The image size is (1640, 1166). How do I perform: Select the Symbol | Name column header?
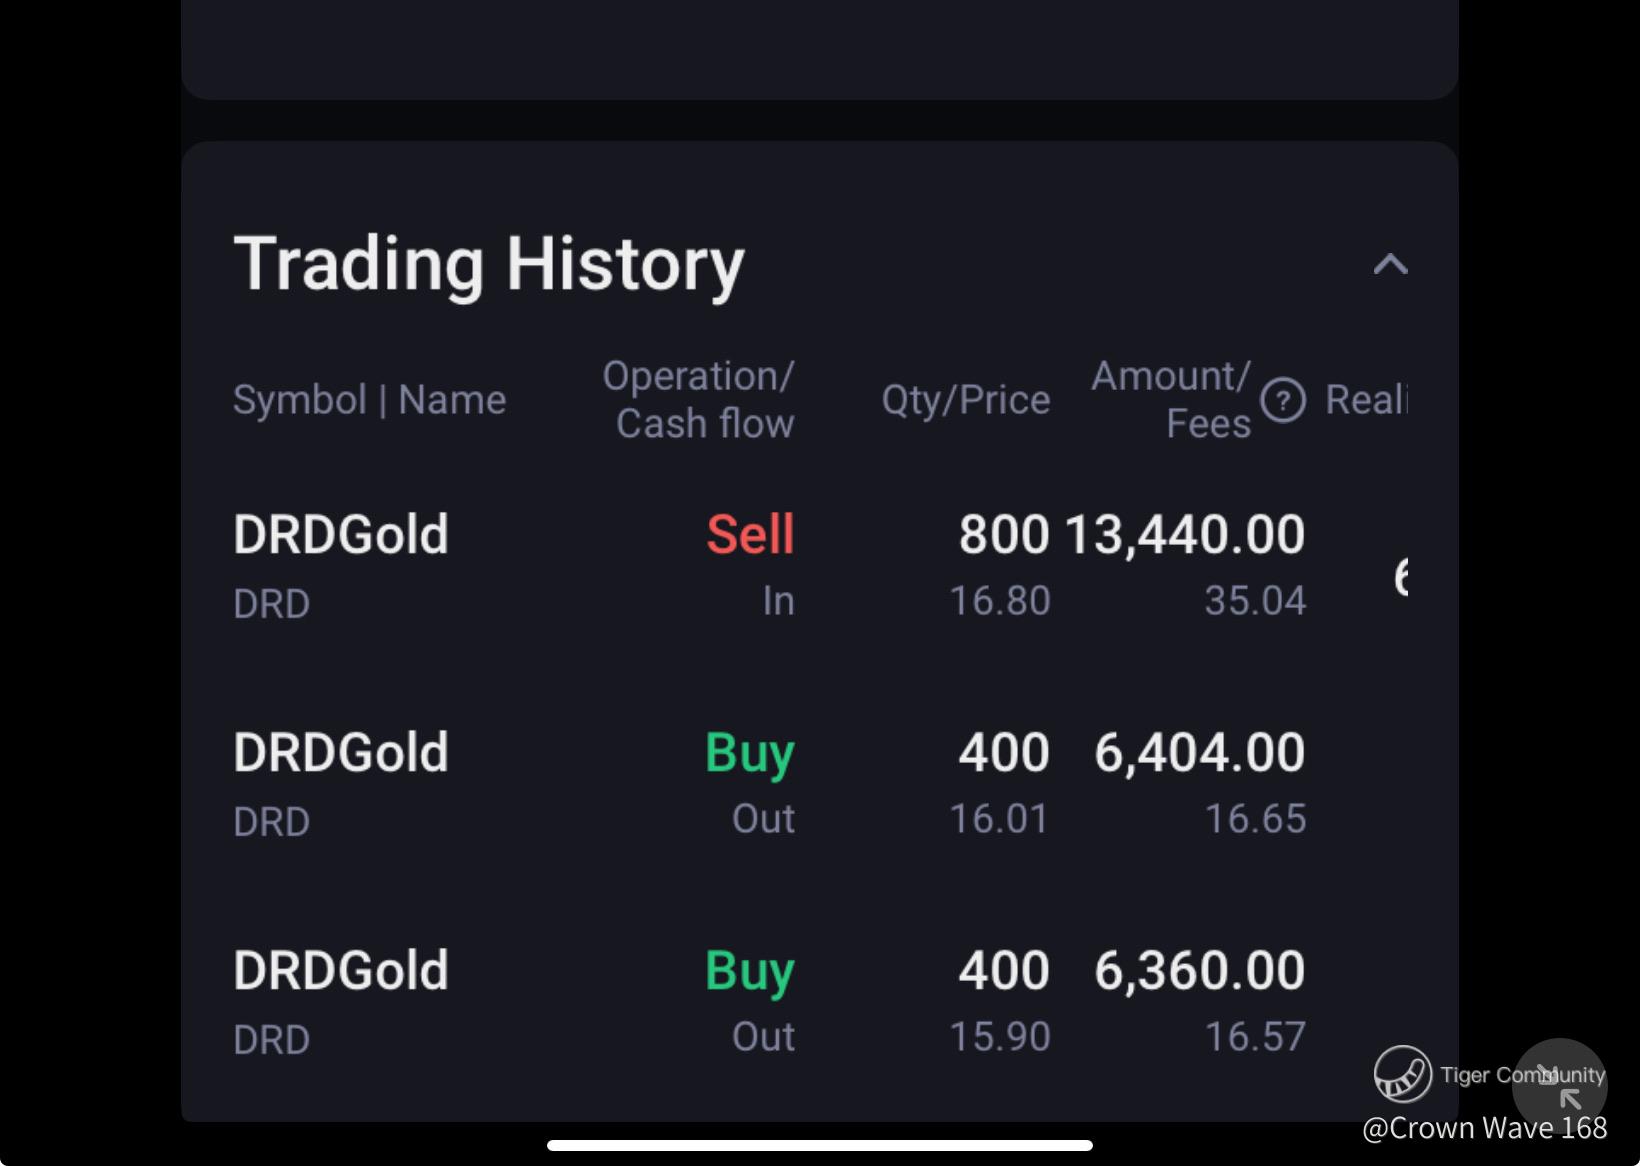(x=369, y=400)
